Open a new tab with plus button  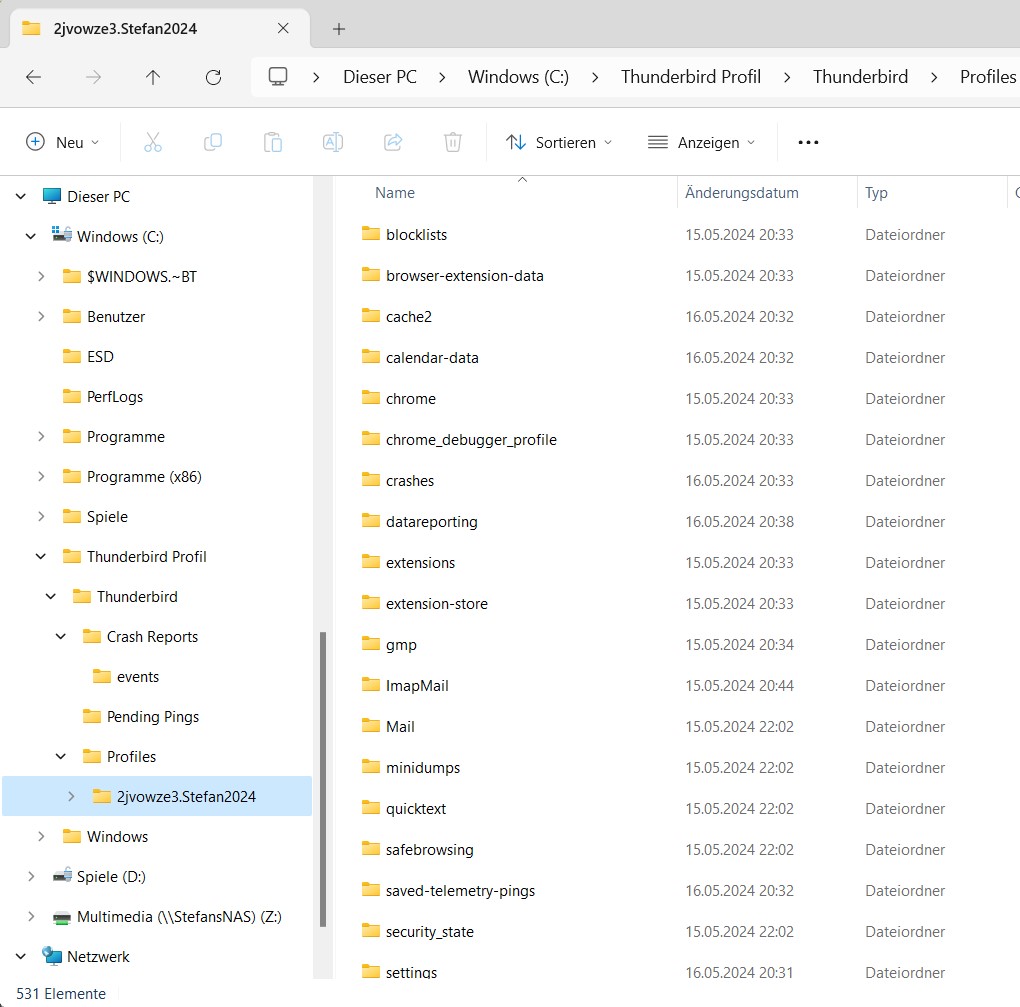(339, 29)
